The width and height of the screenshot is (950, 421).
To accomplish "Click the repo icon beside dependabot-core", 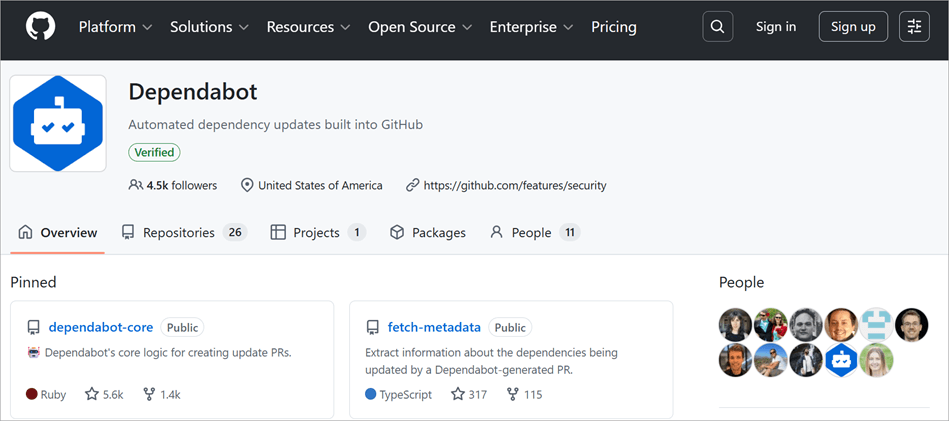I will 33,328.
